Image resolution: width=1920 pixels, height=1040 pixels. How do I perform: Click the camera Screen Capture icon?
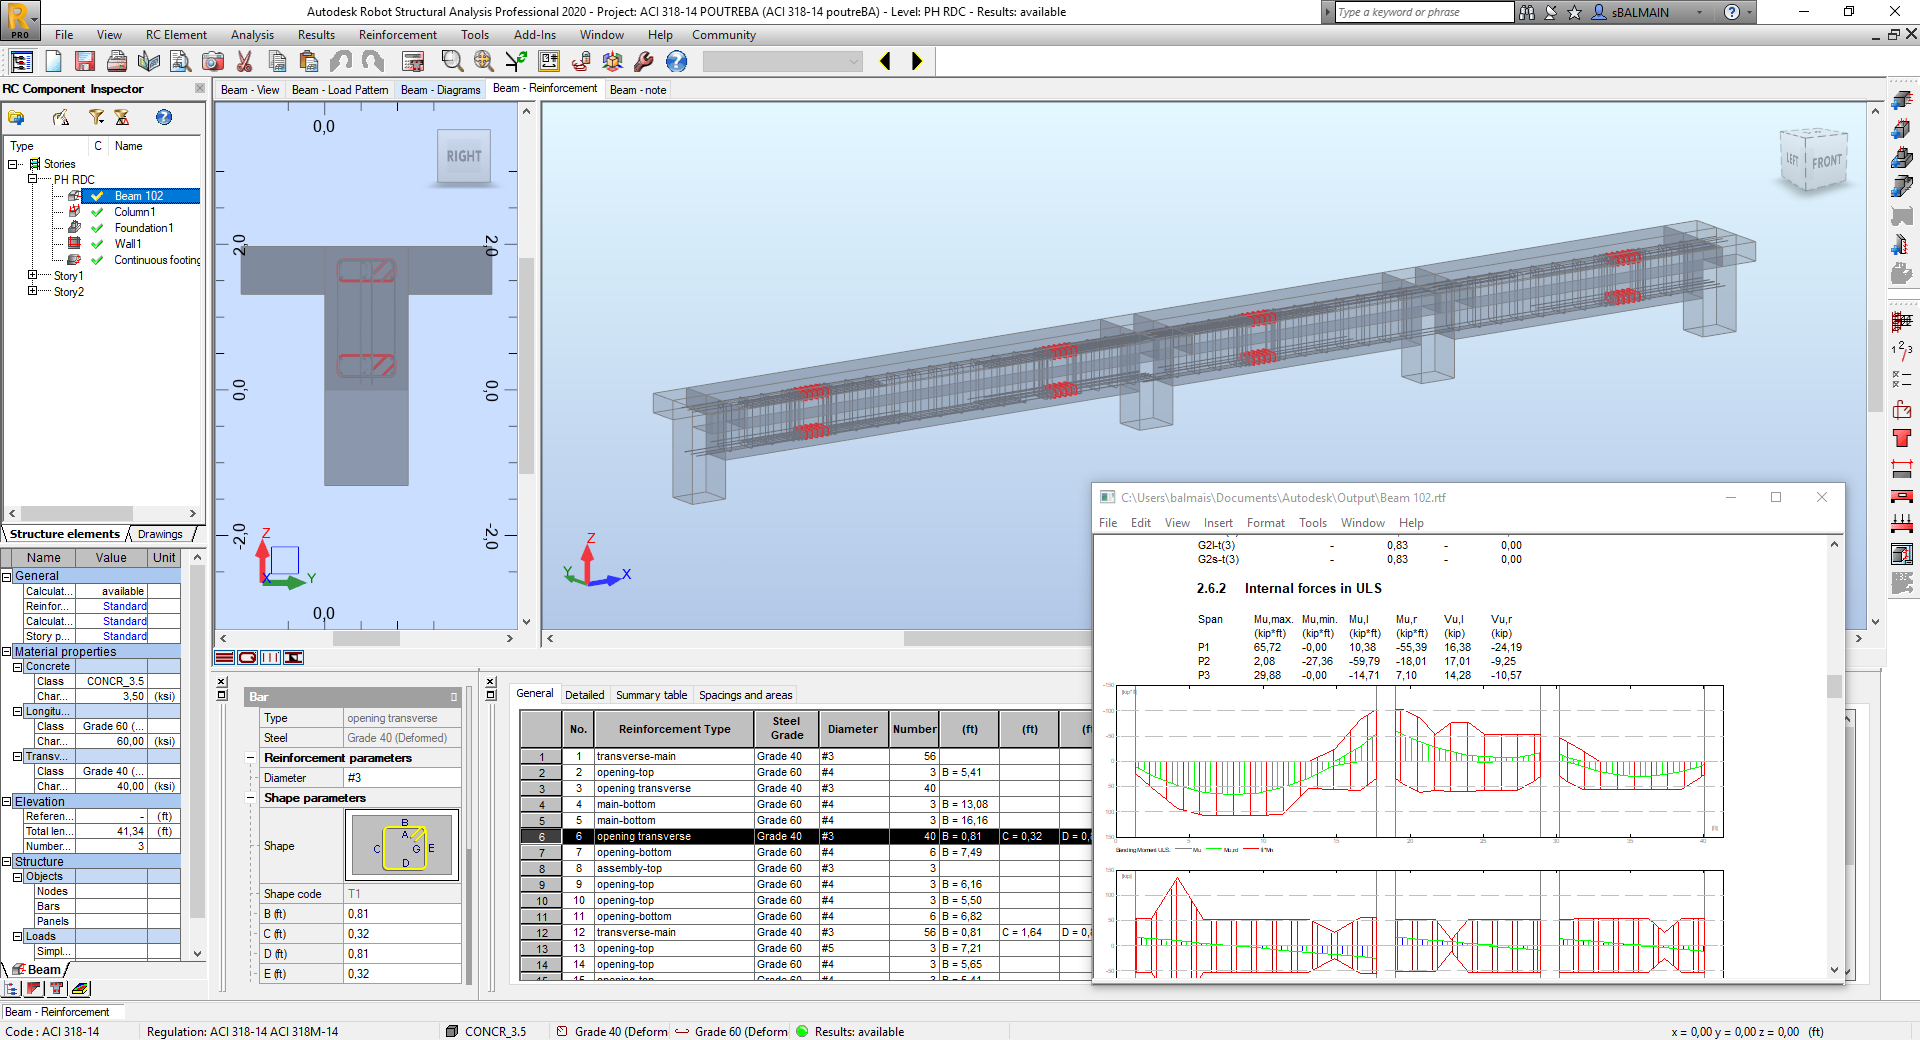click(213, 62)
